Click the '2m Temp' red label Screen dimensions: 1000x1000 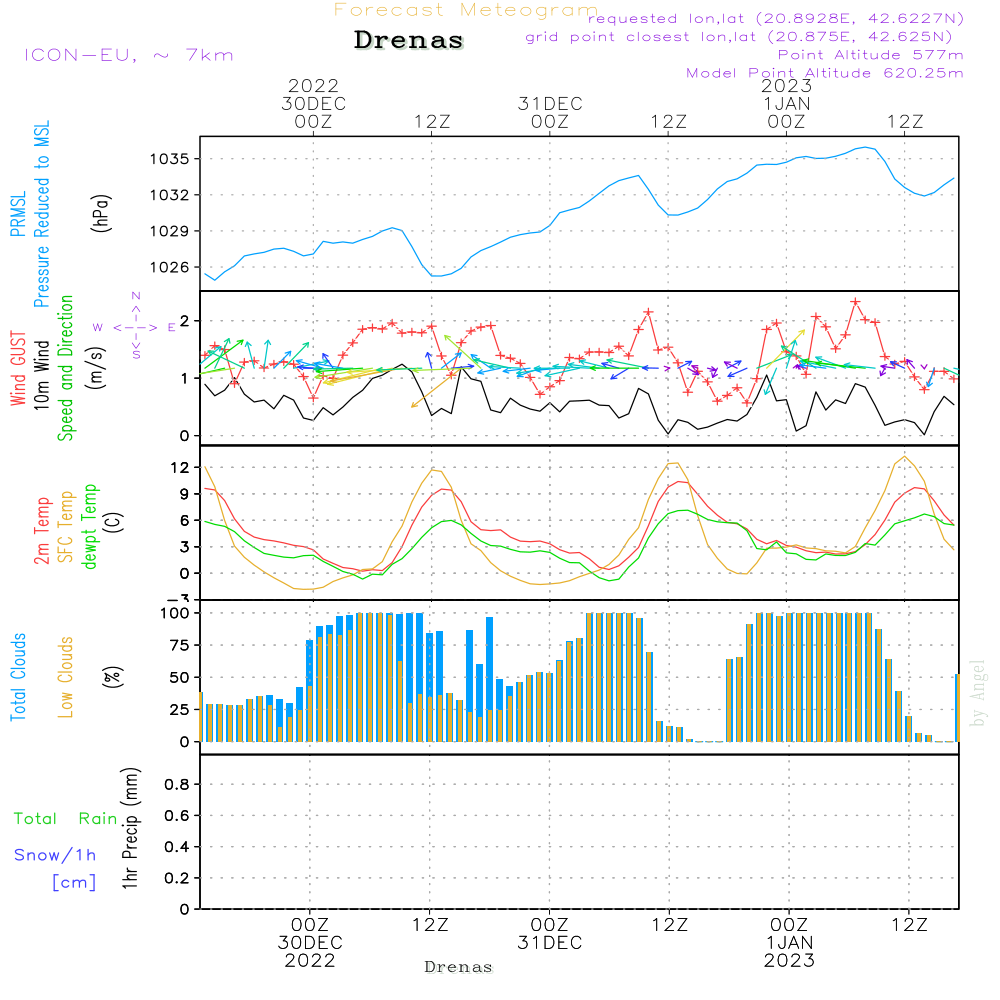pos(41,531)
